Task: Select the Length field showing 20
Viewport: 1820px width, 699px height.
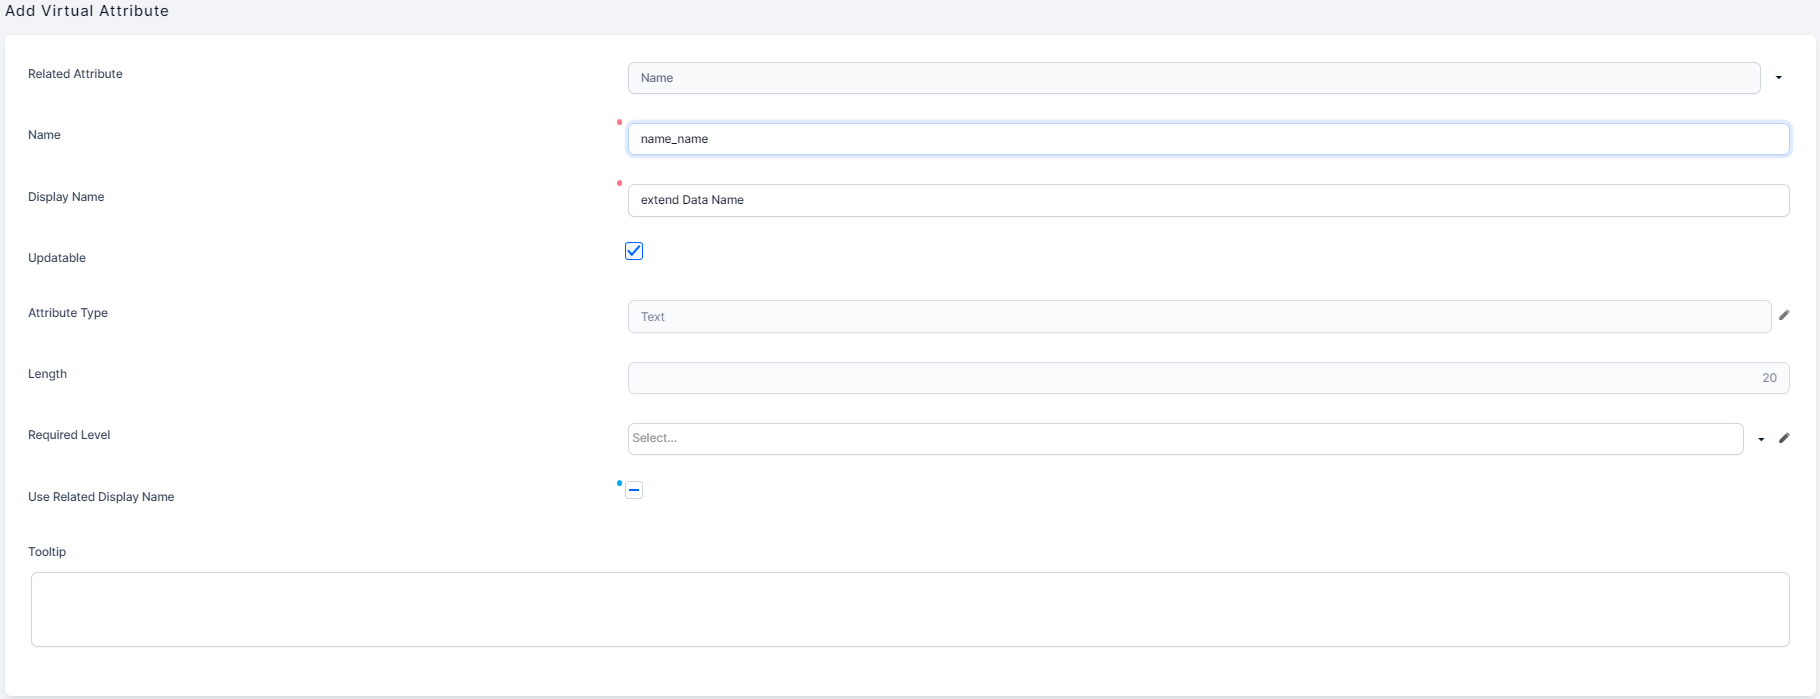Action: [1208, 378]
